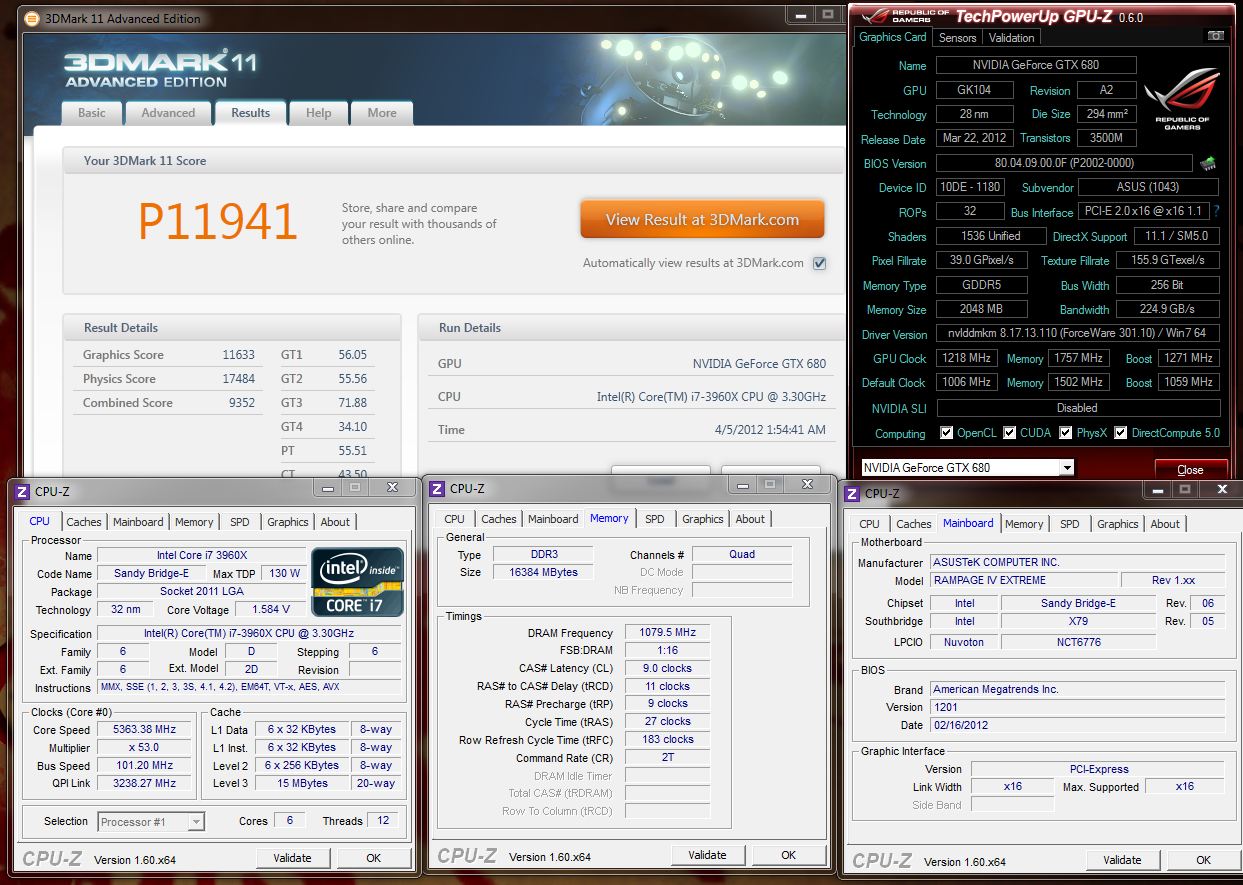Select Memory tab in the middle CPU-Z window
1243x885 pixels.
click(x=609, y=518)
